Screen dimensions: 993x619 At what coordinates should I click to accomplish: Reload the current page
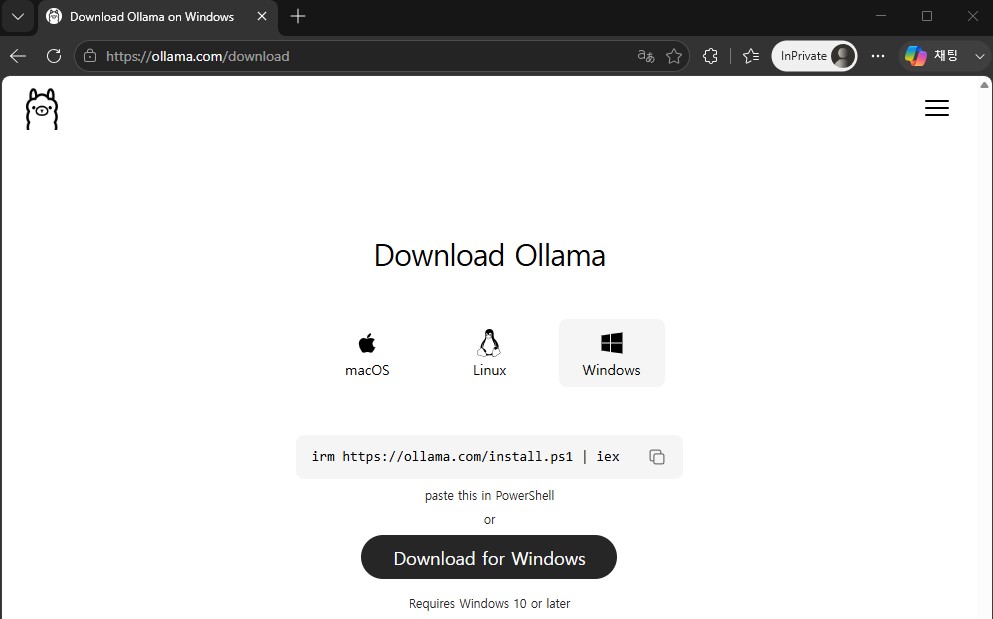pyautogui.click(x=54, y=56)
